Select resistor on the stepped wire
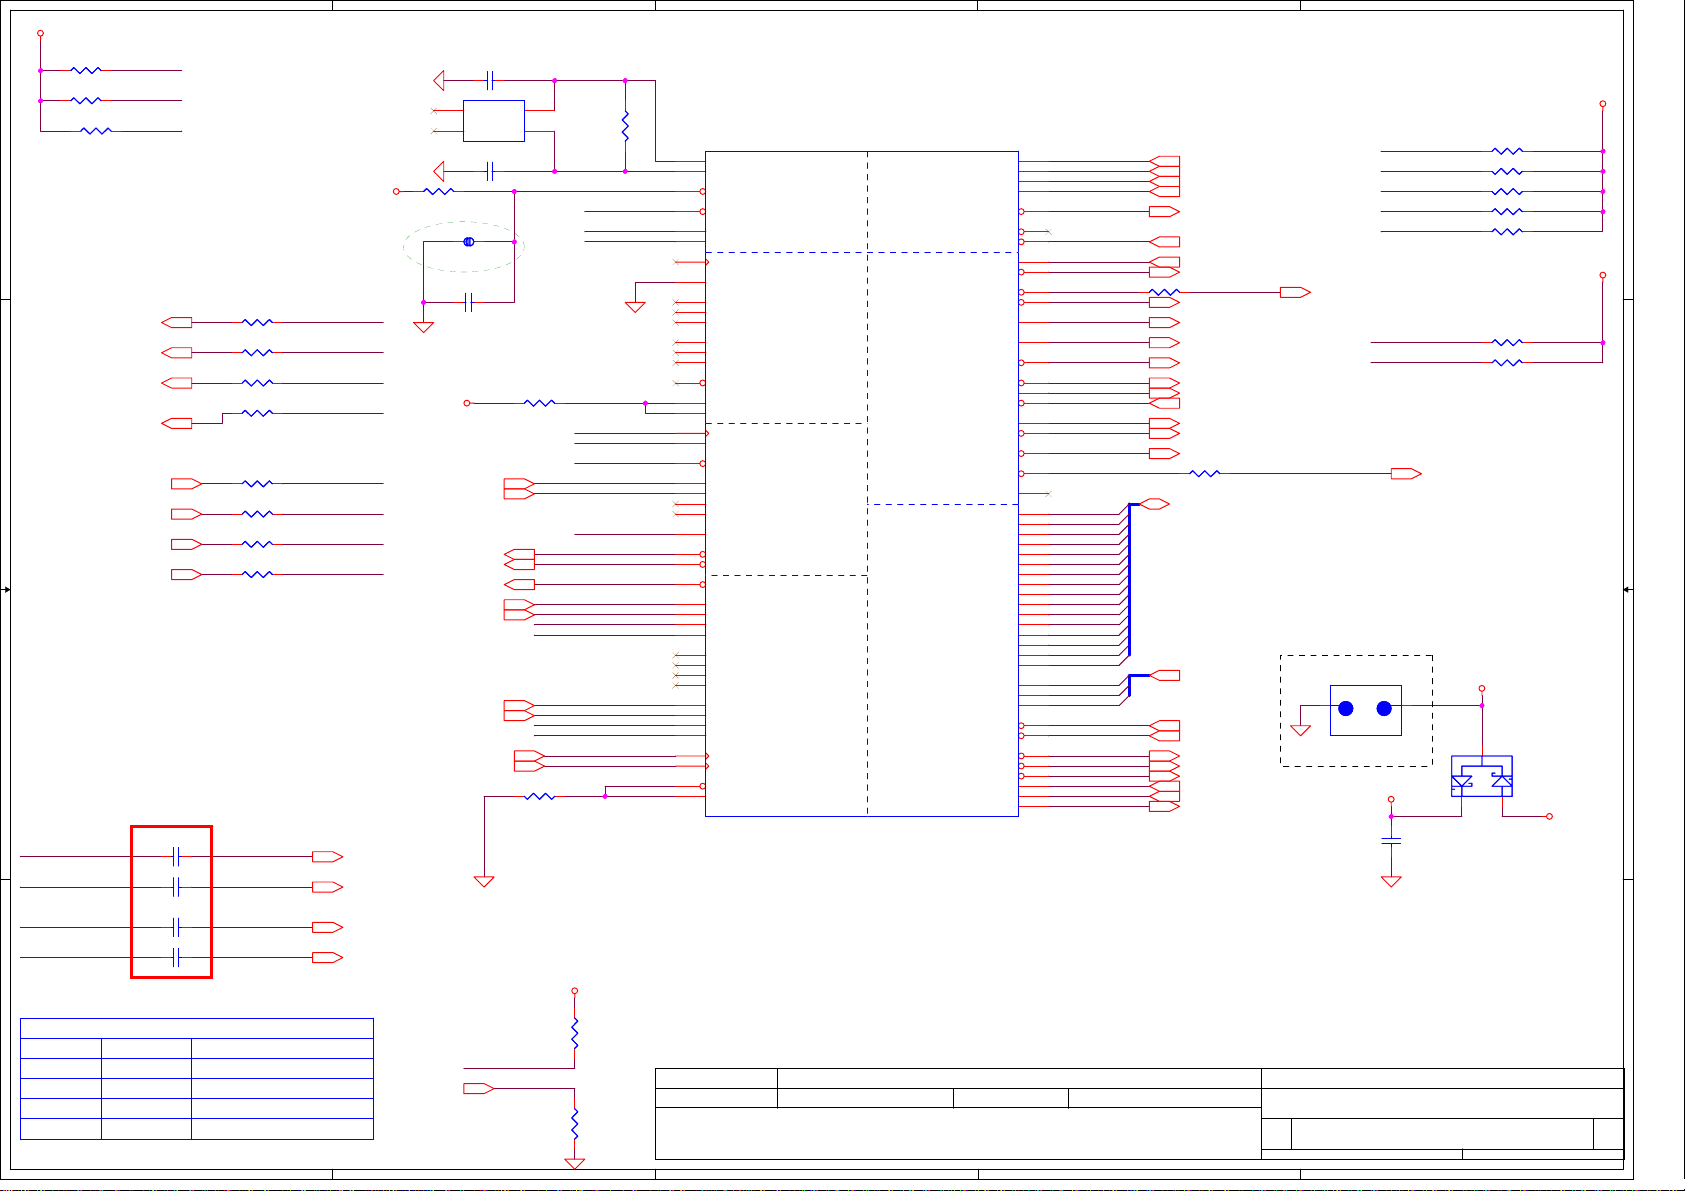 point(257,413)
